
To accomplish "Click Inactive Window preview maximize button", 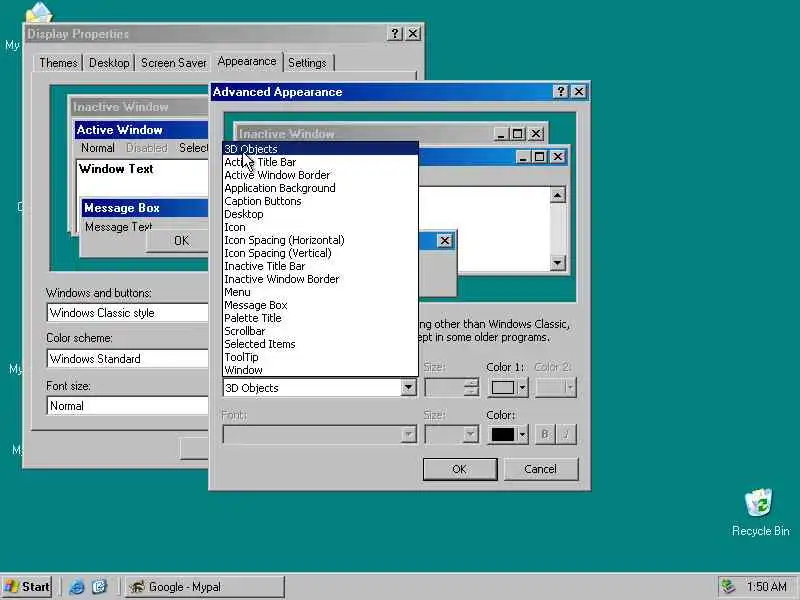I will [x=517, y=134].
